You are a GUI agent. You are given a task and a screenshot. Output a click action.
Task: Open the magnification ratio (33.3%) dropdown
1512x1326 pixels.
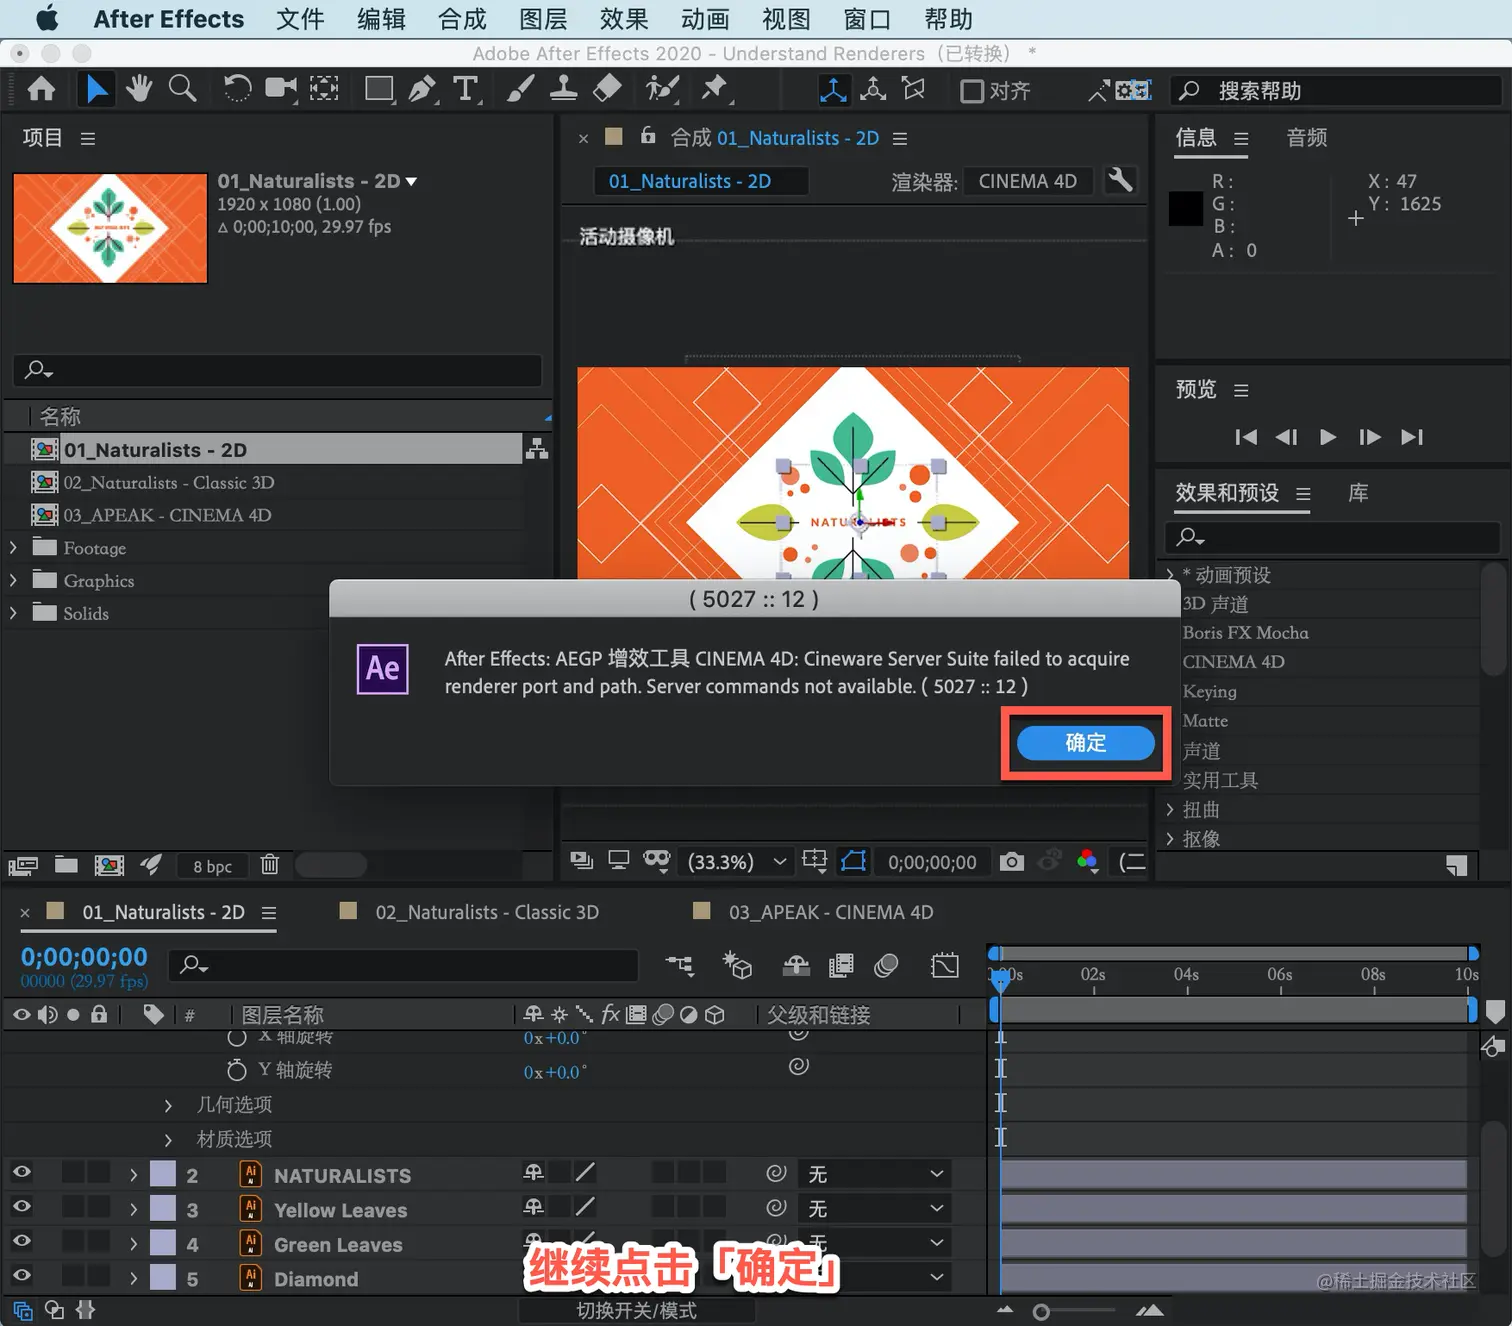(x=737, y=862)
